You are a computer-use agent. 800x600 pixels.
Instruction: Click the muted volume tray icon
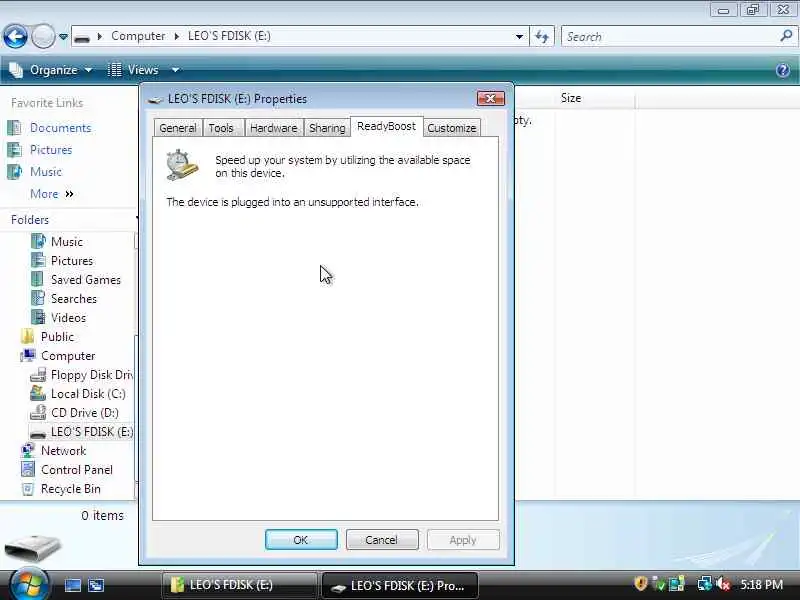pyautogui.click(x=722, y=583)
